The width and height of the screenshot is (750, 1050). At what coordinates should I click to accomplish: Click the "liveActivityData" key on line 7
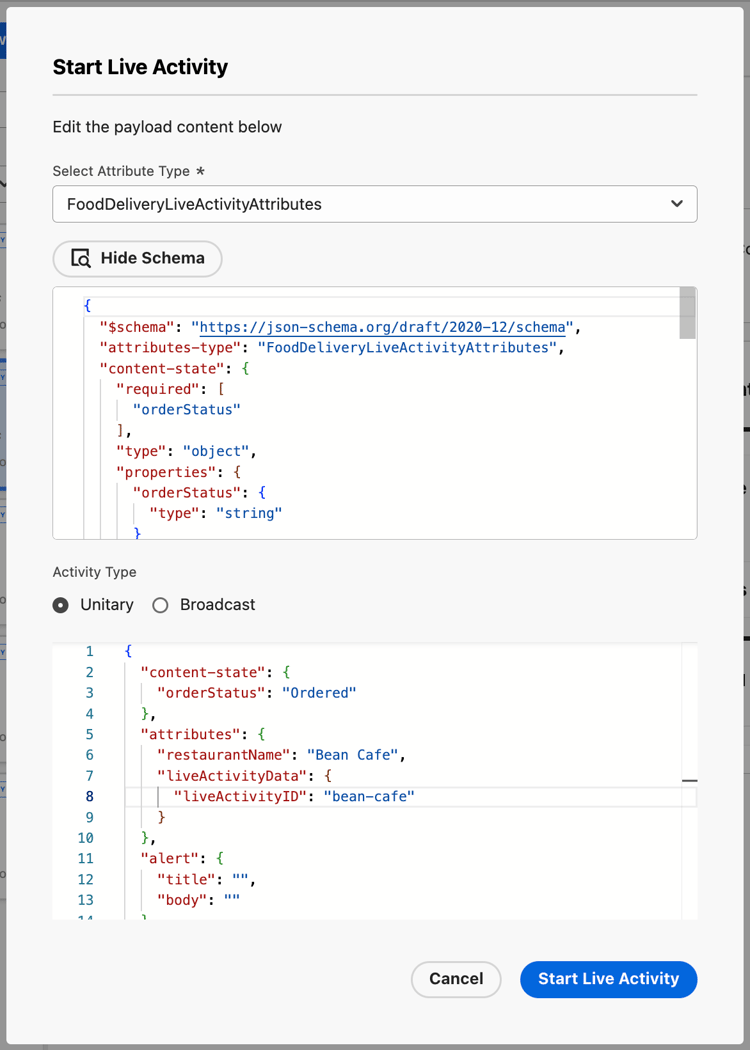(x=231, y=776)
